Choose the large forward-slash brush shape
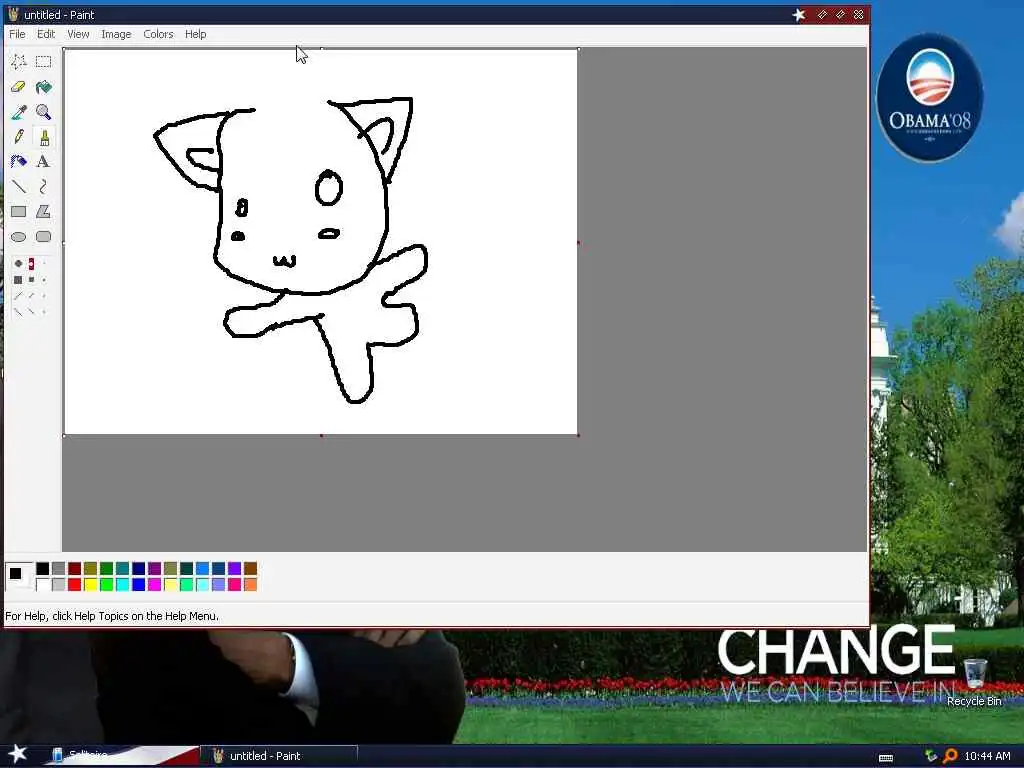 click(18, 296)
